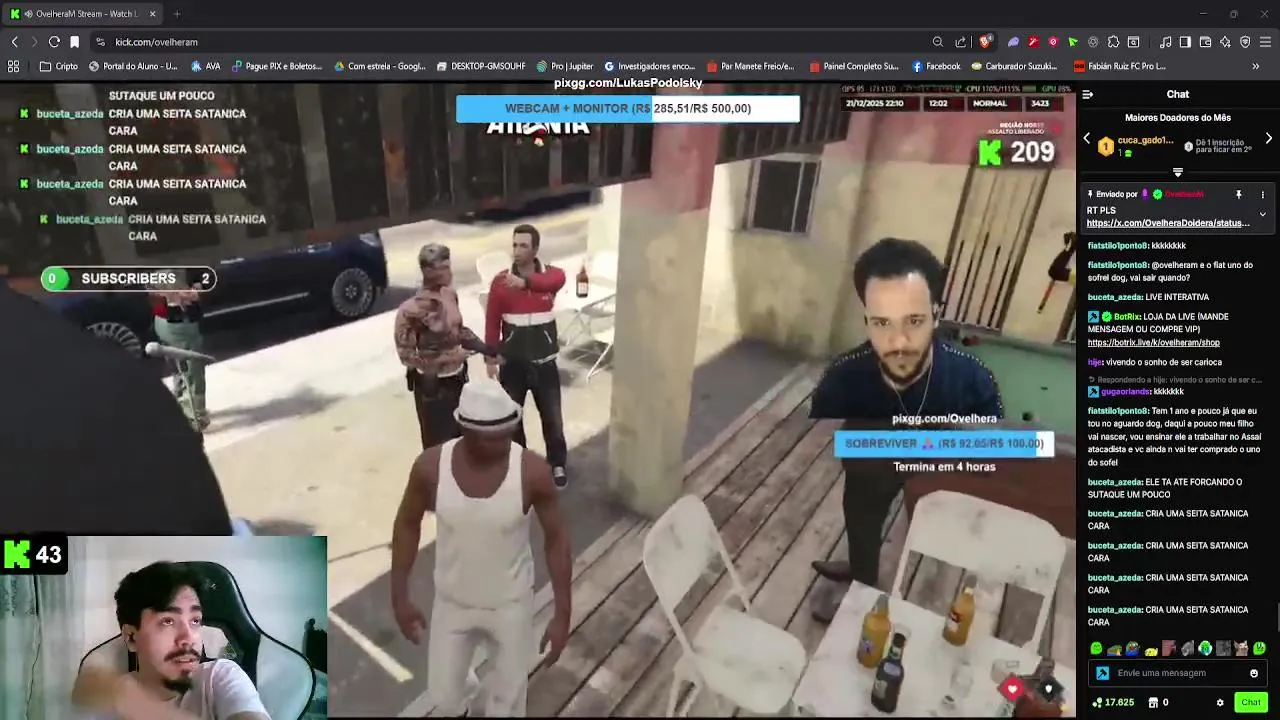Image resolution: width=1280 pixels, height=720 pixels.
Task: Open the chat shop store icon
Action: 1153,702
